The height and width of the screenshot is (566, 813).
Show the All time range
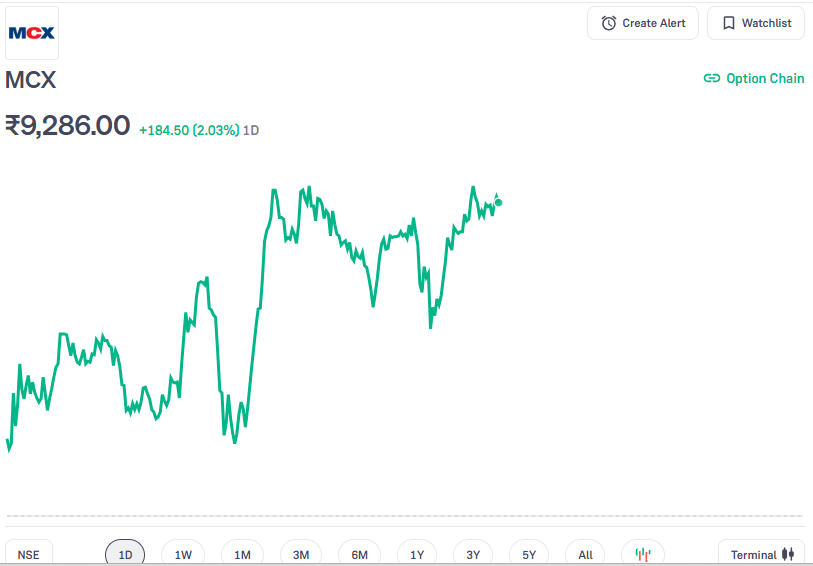click(585, 554)
